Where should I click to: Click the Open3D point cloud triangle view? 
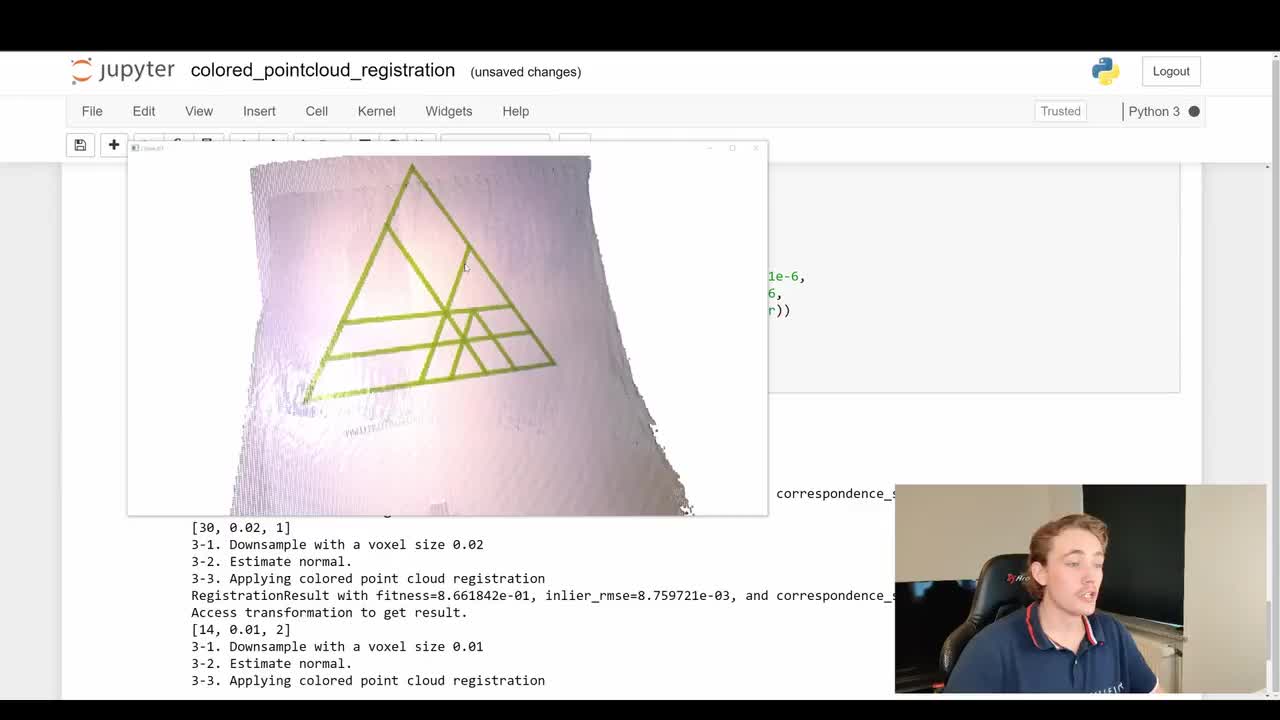point(447,335)
